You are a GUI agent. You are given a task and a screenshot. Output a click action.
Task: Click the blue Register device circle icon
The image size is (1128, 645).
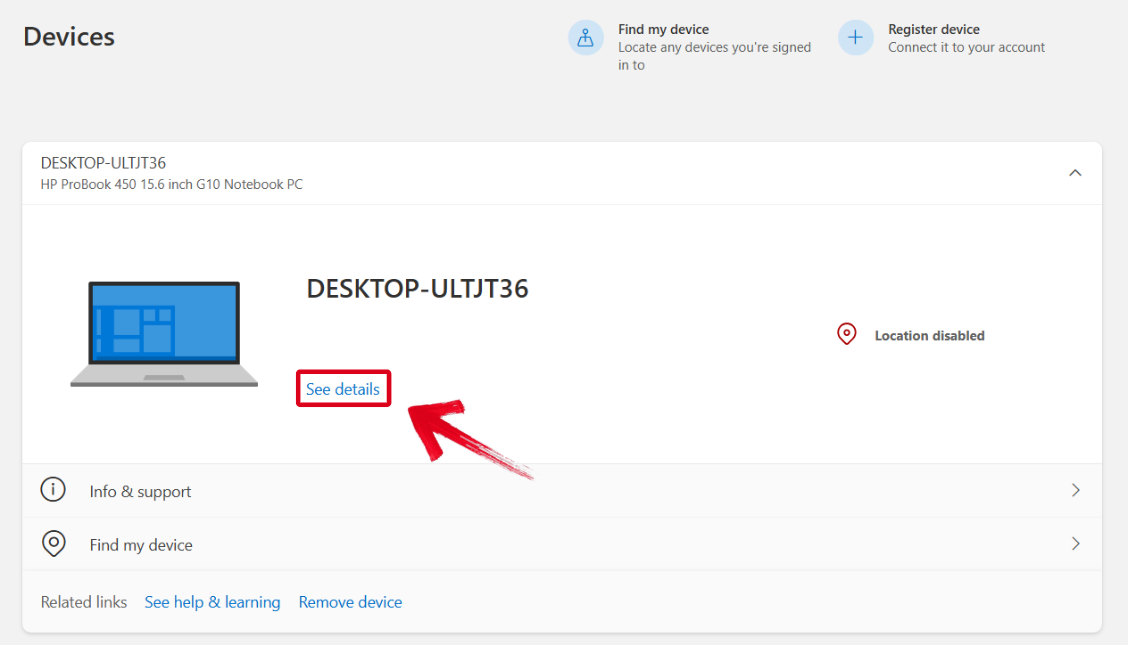coord(856,37)
